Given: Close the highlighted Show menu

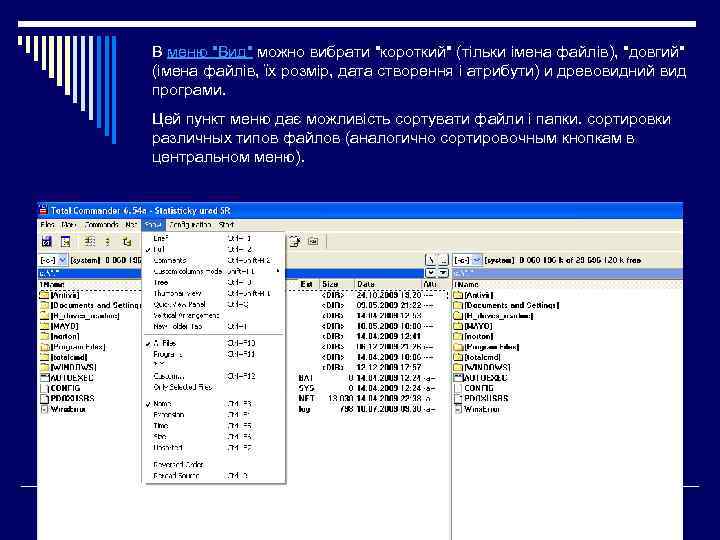Looking at the screenshot, I should (153, 225).
